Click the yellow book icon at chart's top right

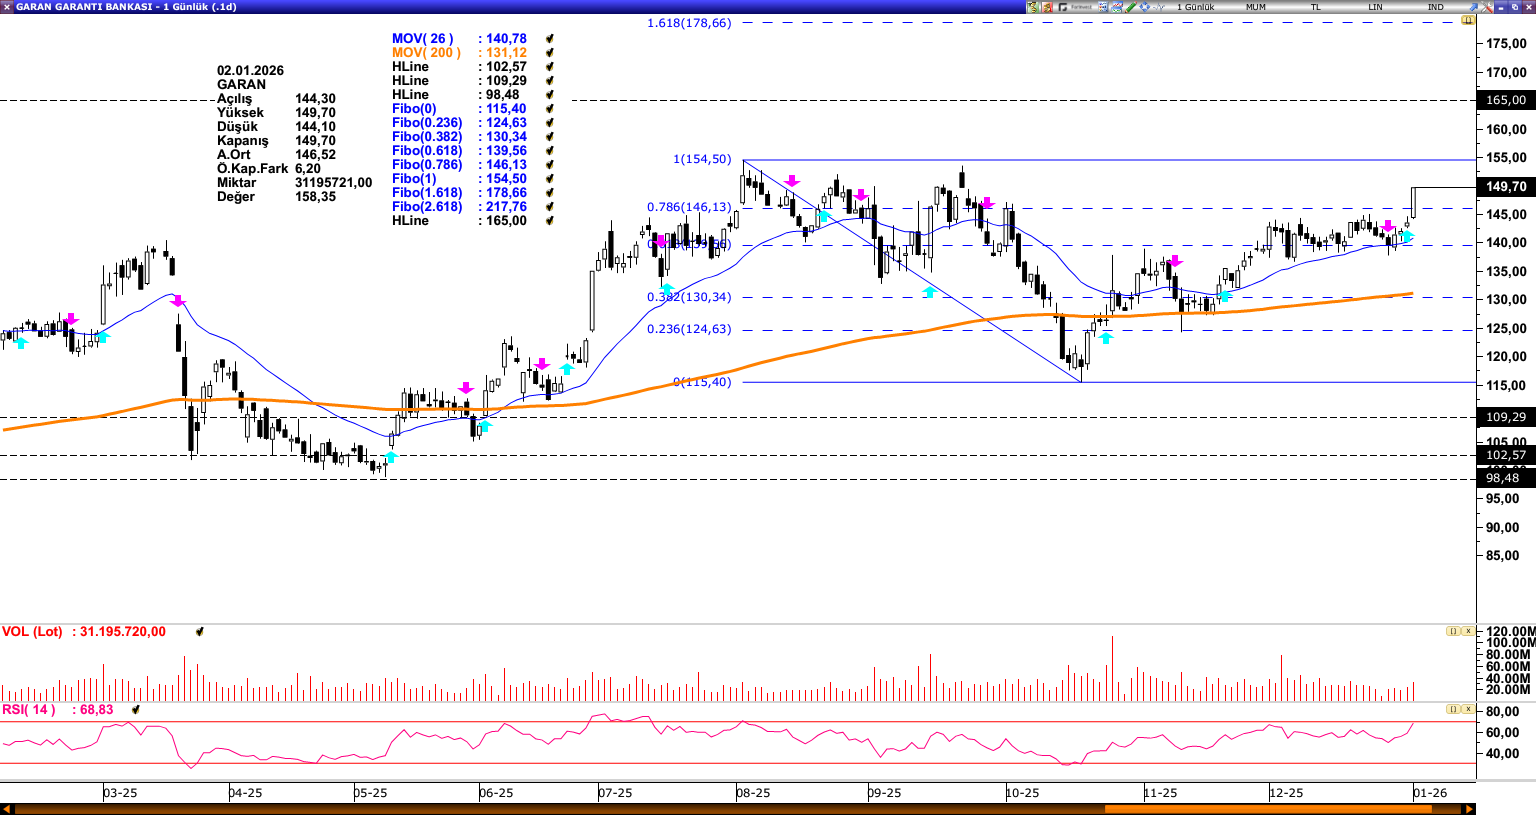[1468, 20]
